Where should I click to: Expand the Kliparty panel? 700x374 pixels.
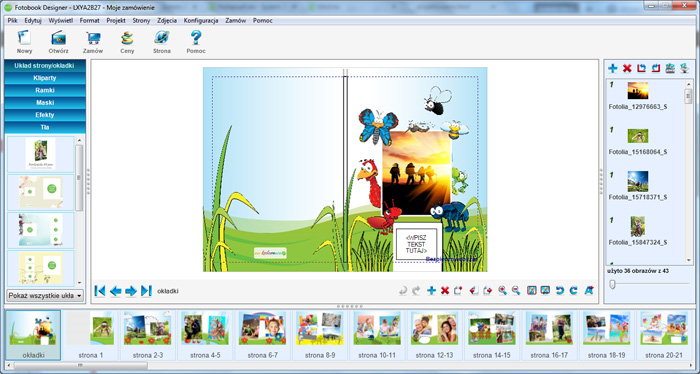(x=45, y=78)
